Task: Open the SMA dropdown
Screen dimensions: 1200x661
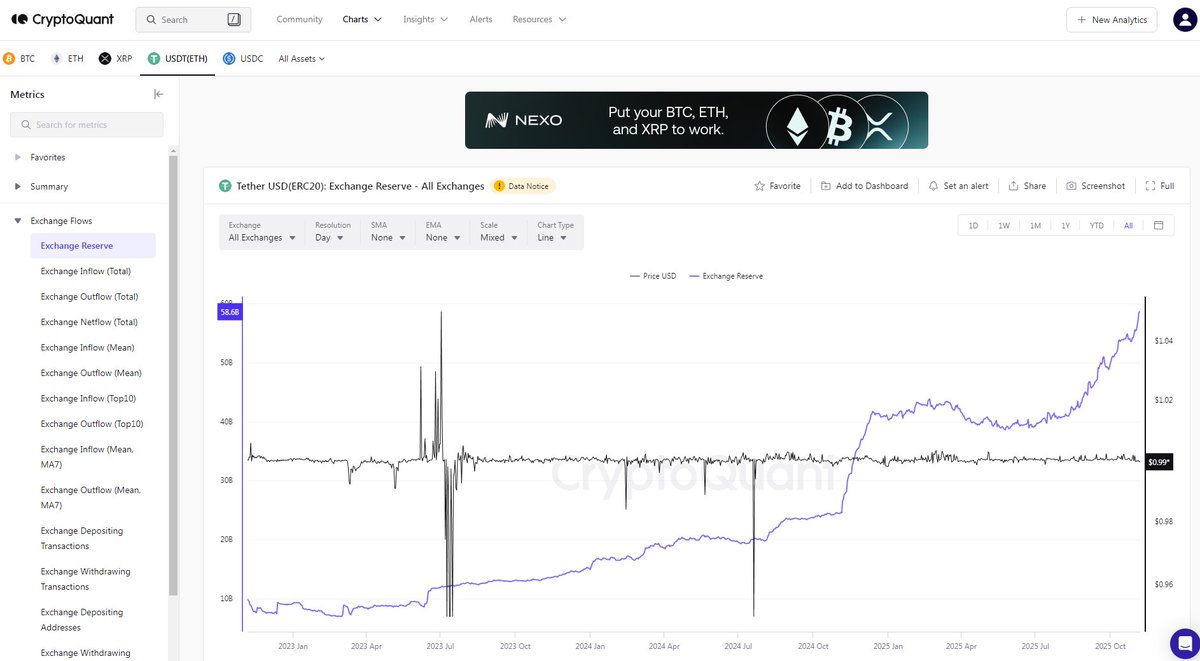Action: pos(386,232)
